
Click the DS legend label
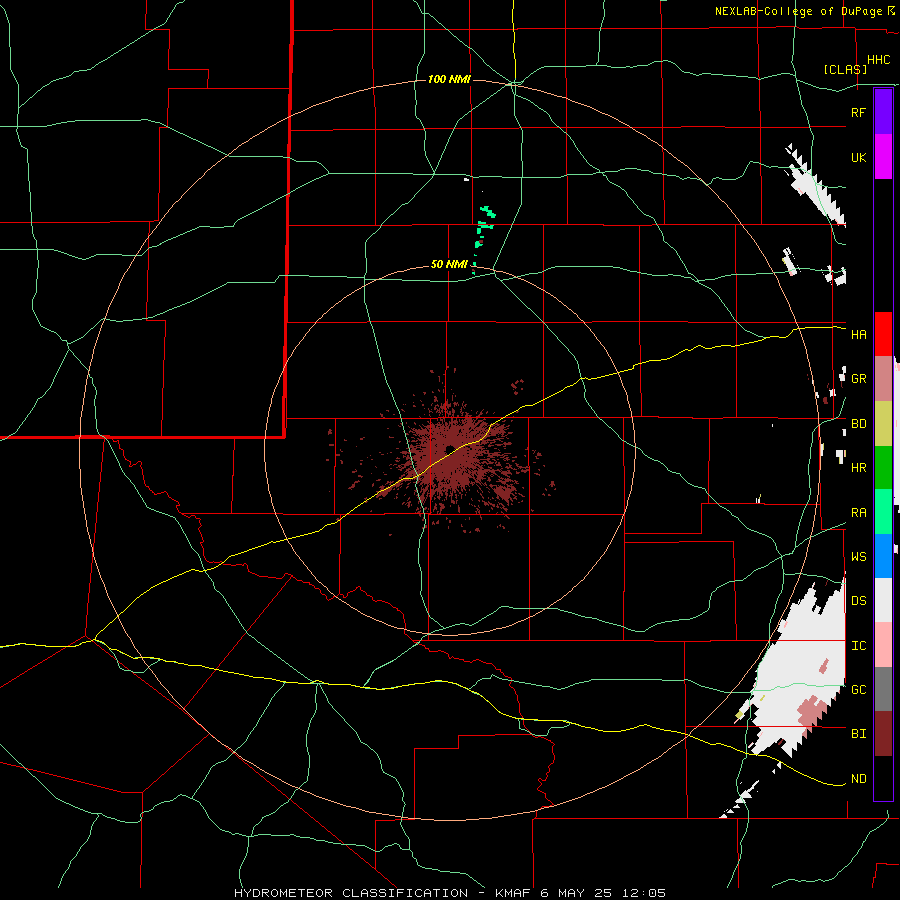pyautogui.click(x=858, y=601)
